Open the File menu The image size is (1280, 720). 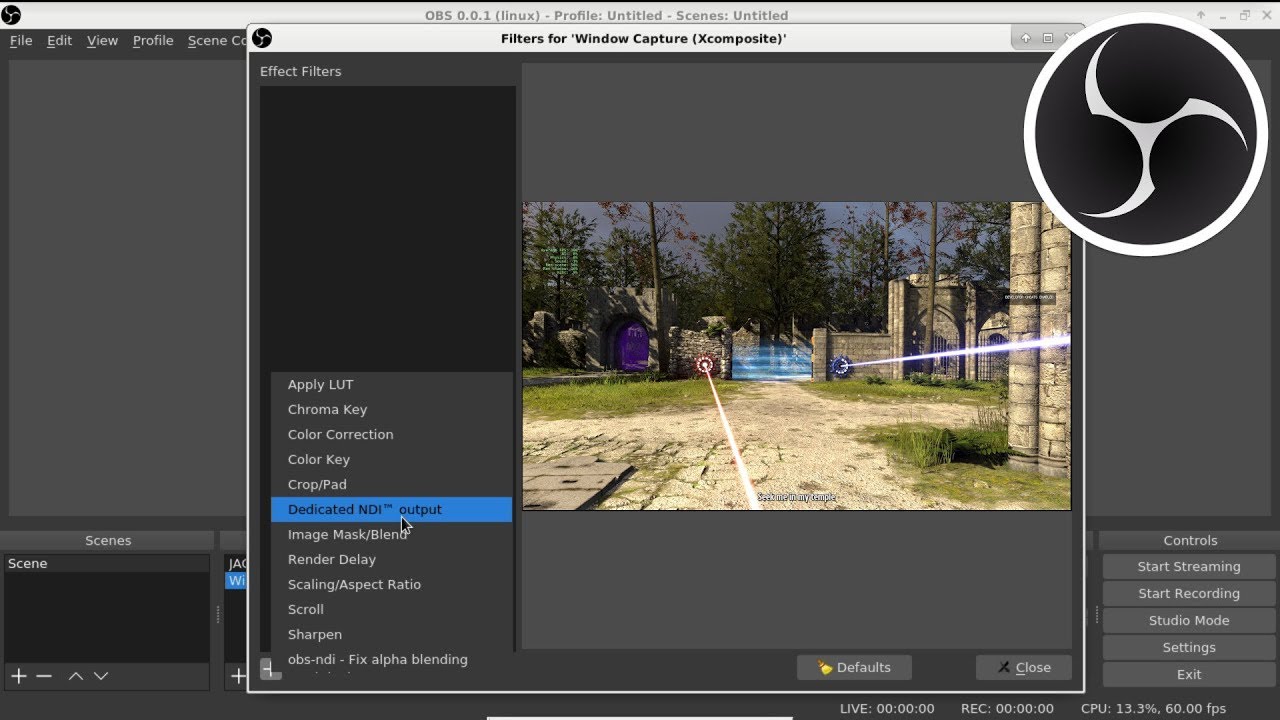21,41
